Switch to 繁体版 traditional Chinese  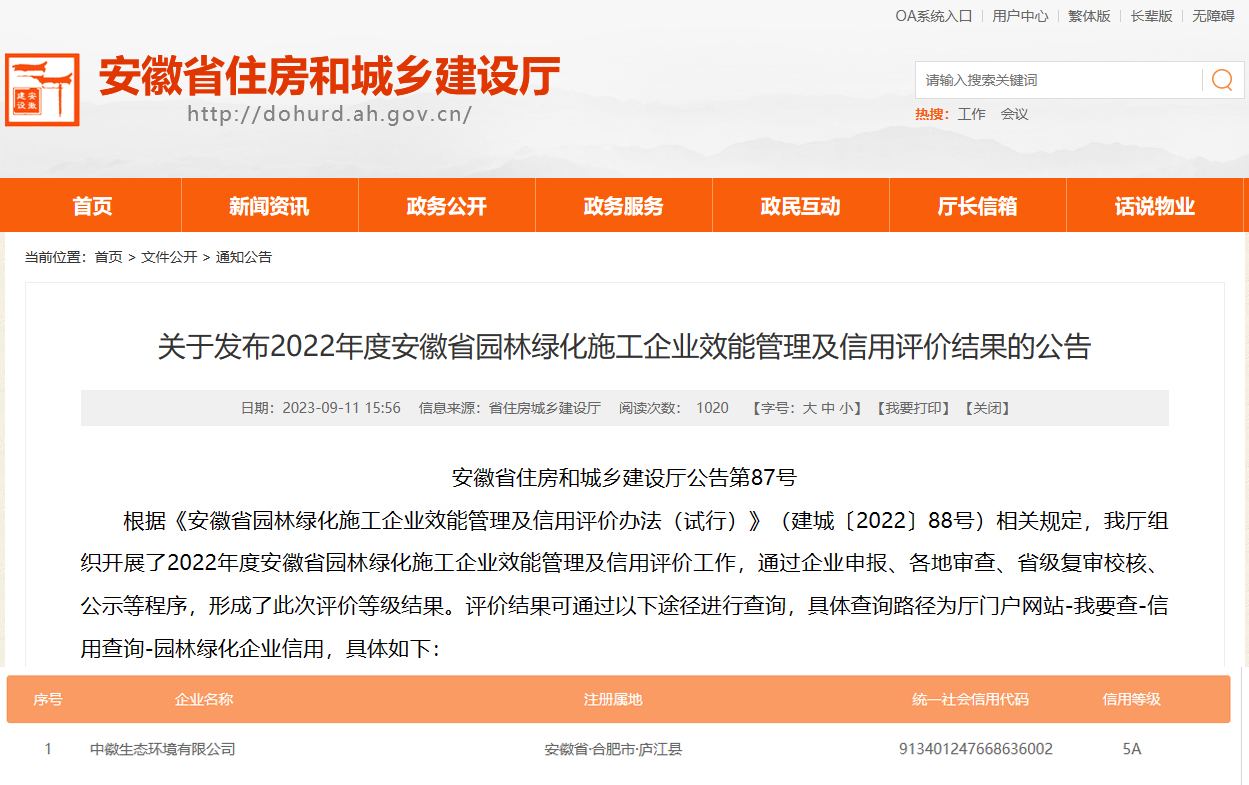(x=1089, y=16)
